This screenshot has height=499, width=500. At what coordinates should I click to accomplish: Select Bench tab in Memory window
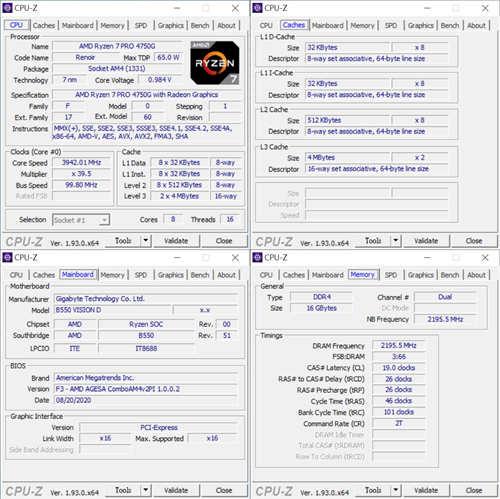[x=450, y=275]
